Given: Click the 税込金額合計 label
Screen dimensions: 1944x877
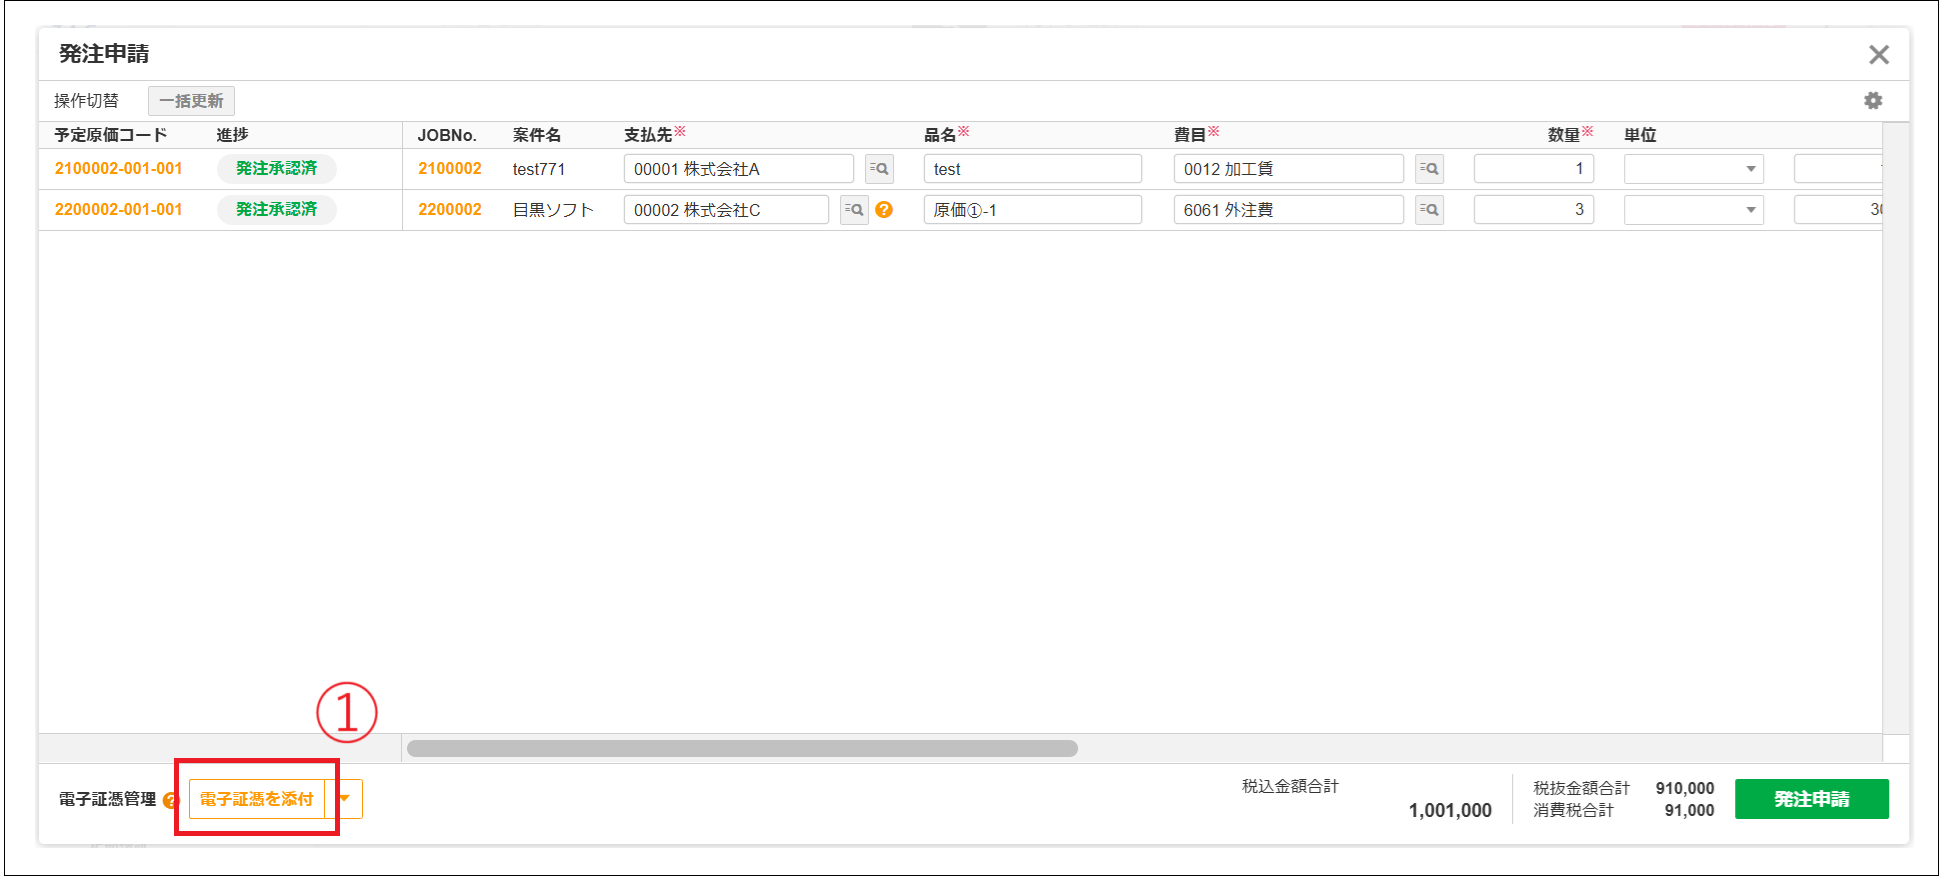Looking at the screenshot, I should click(x=1290, y=787).
